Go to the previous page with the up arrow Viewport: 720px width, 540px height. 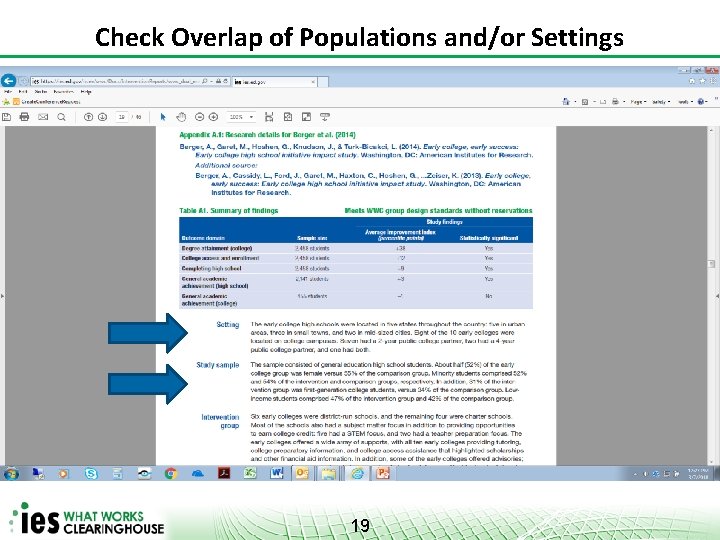(x=88, y=117)
